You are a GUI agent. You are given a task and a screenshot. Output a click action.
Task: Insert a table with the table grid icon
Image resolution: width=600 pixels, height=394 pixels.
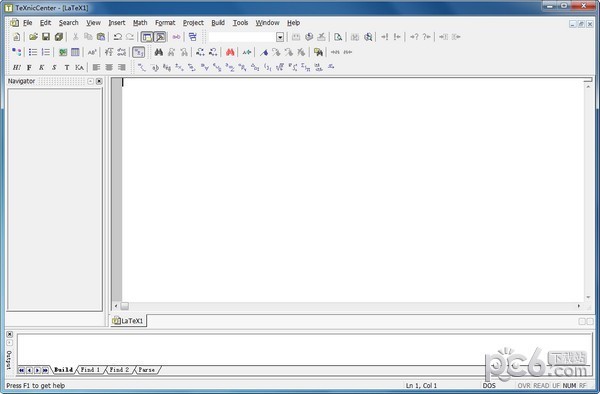[75, 52]
